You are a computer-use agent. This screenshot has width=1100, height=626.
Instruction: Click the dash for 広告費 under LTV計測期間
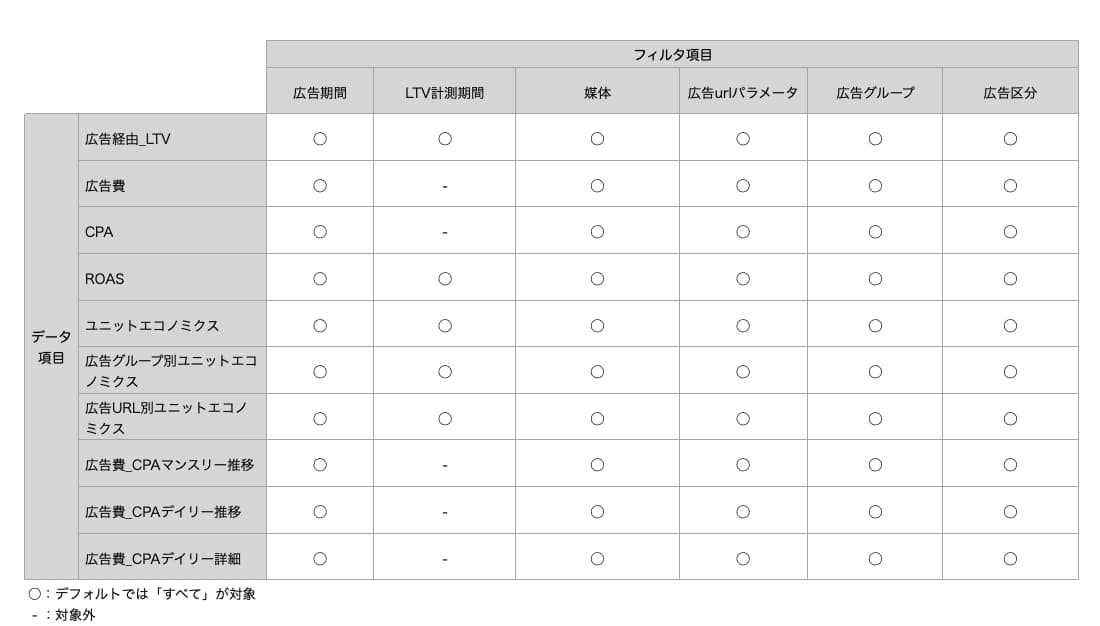(x=445, y=187)
